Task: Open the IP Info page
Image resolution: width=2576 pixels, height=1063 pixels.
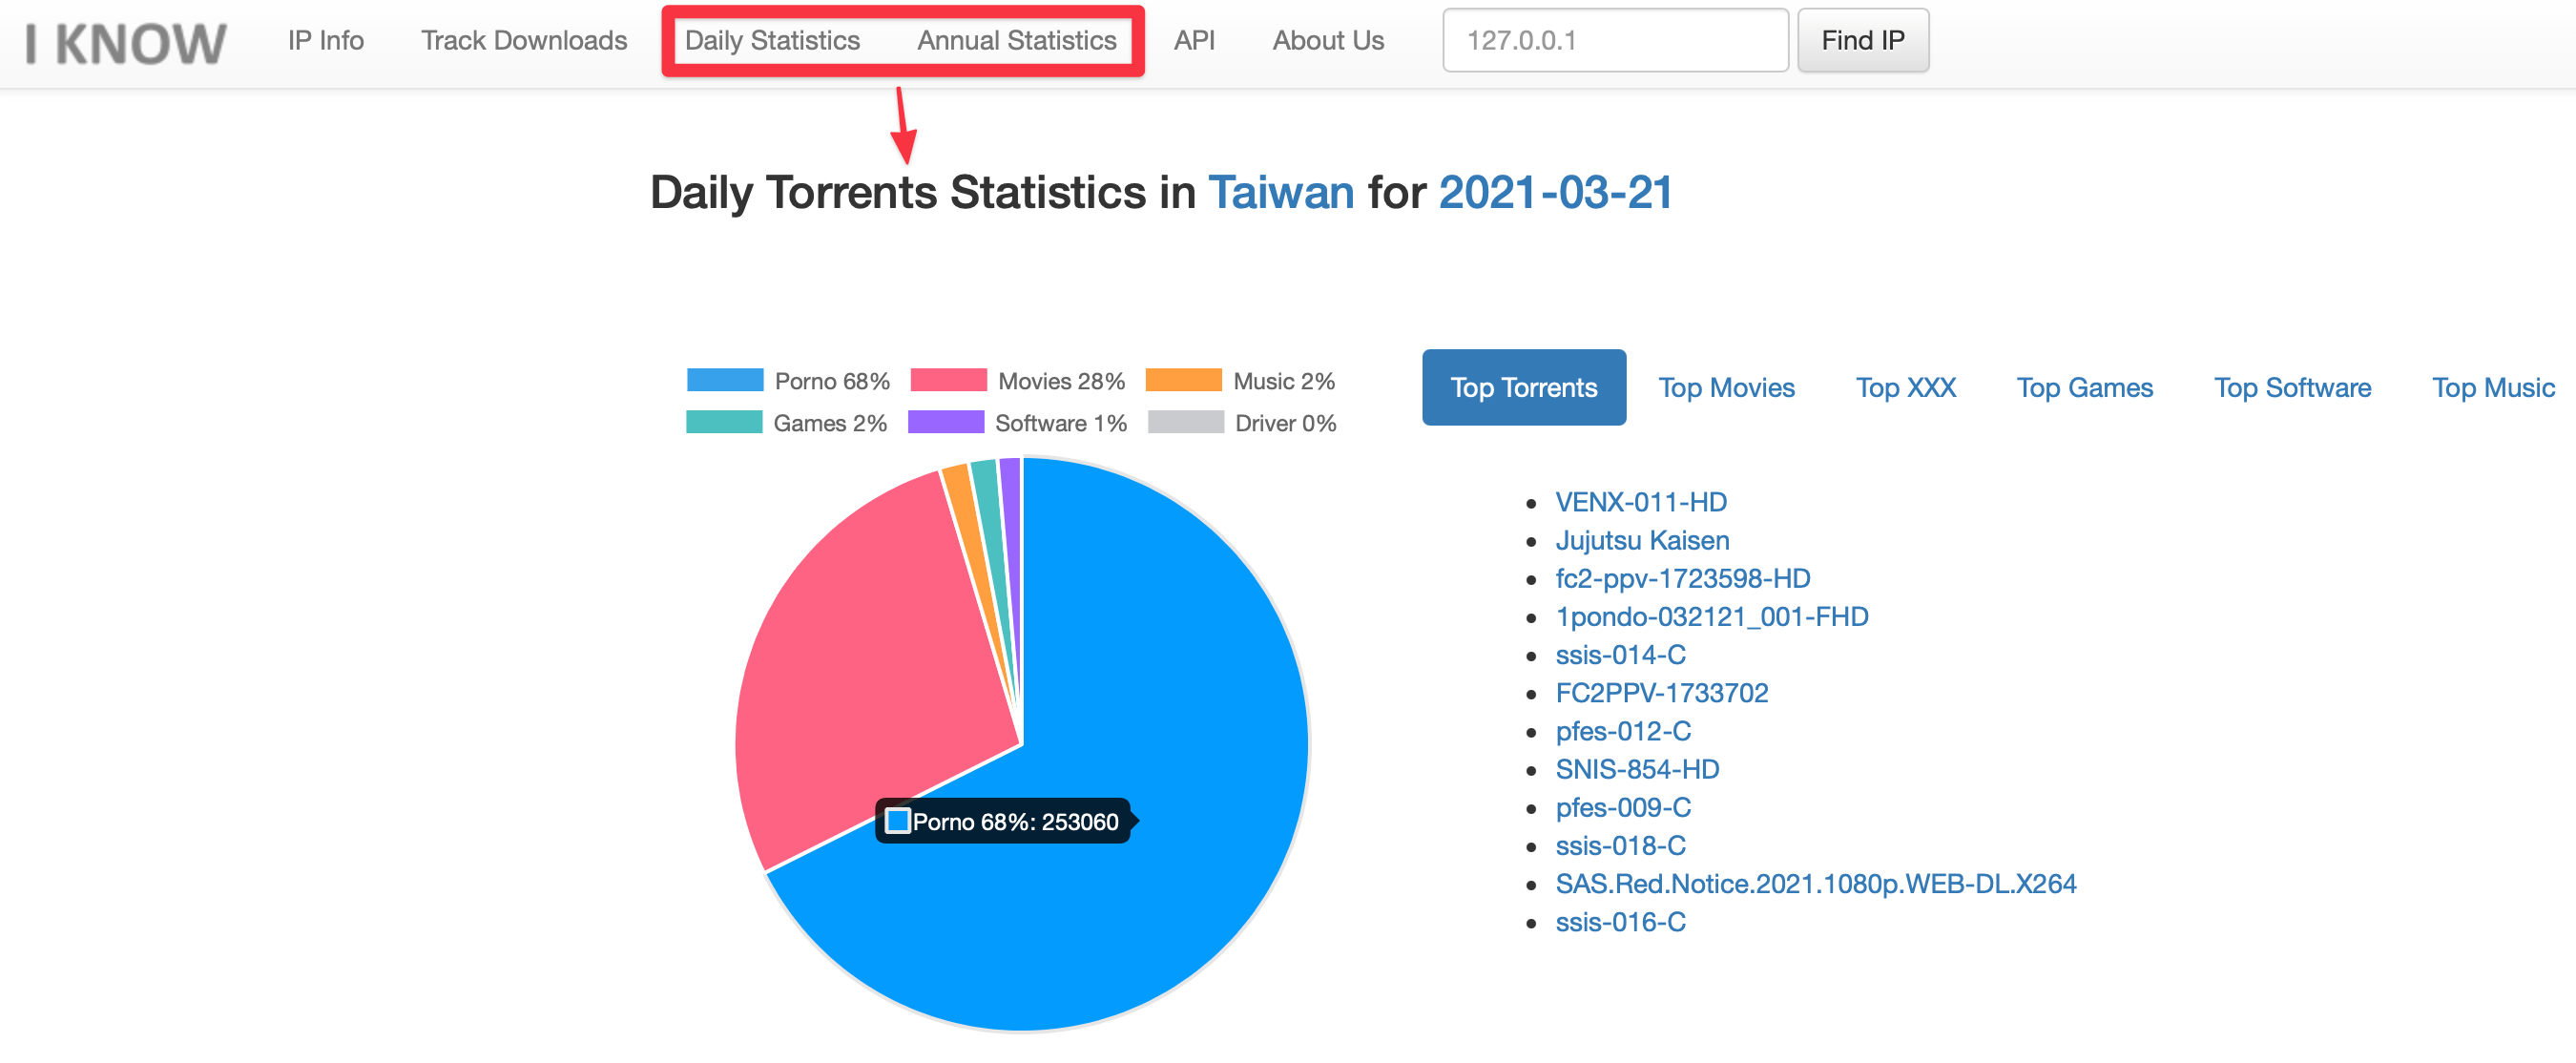Action: [x=325, y=40]
